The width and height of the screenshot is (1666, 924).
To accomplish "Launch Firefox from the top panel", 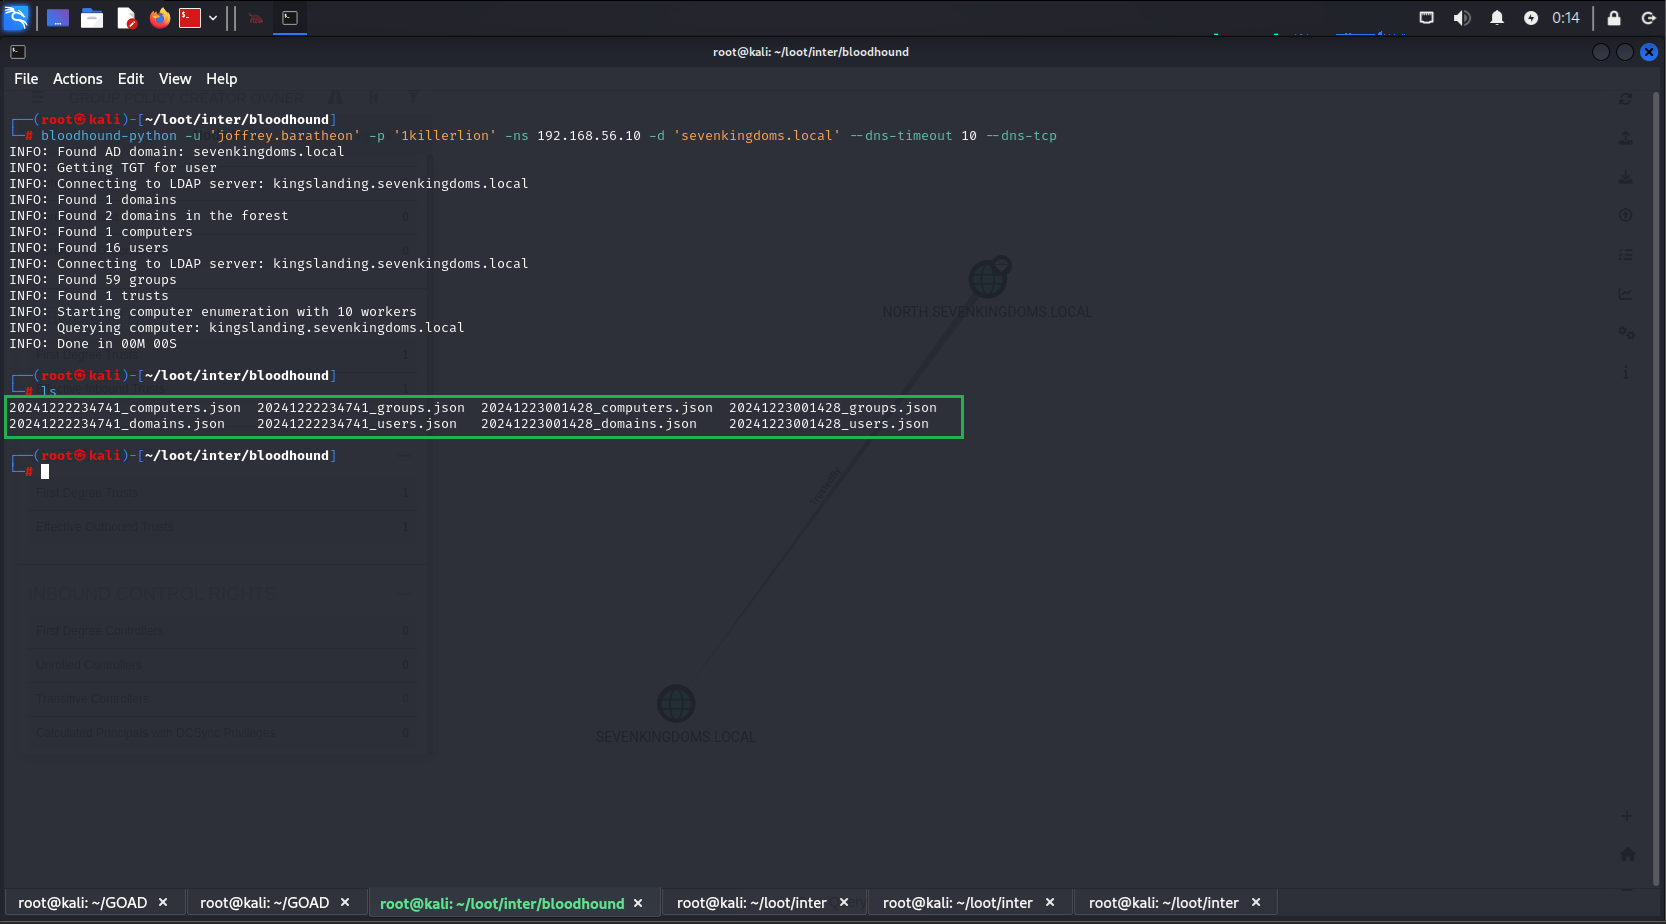I will (x=160, y=18).
